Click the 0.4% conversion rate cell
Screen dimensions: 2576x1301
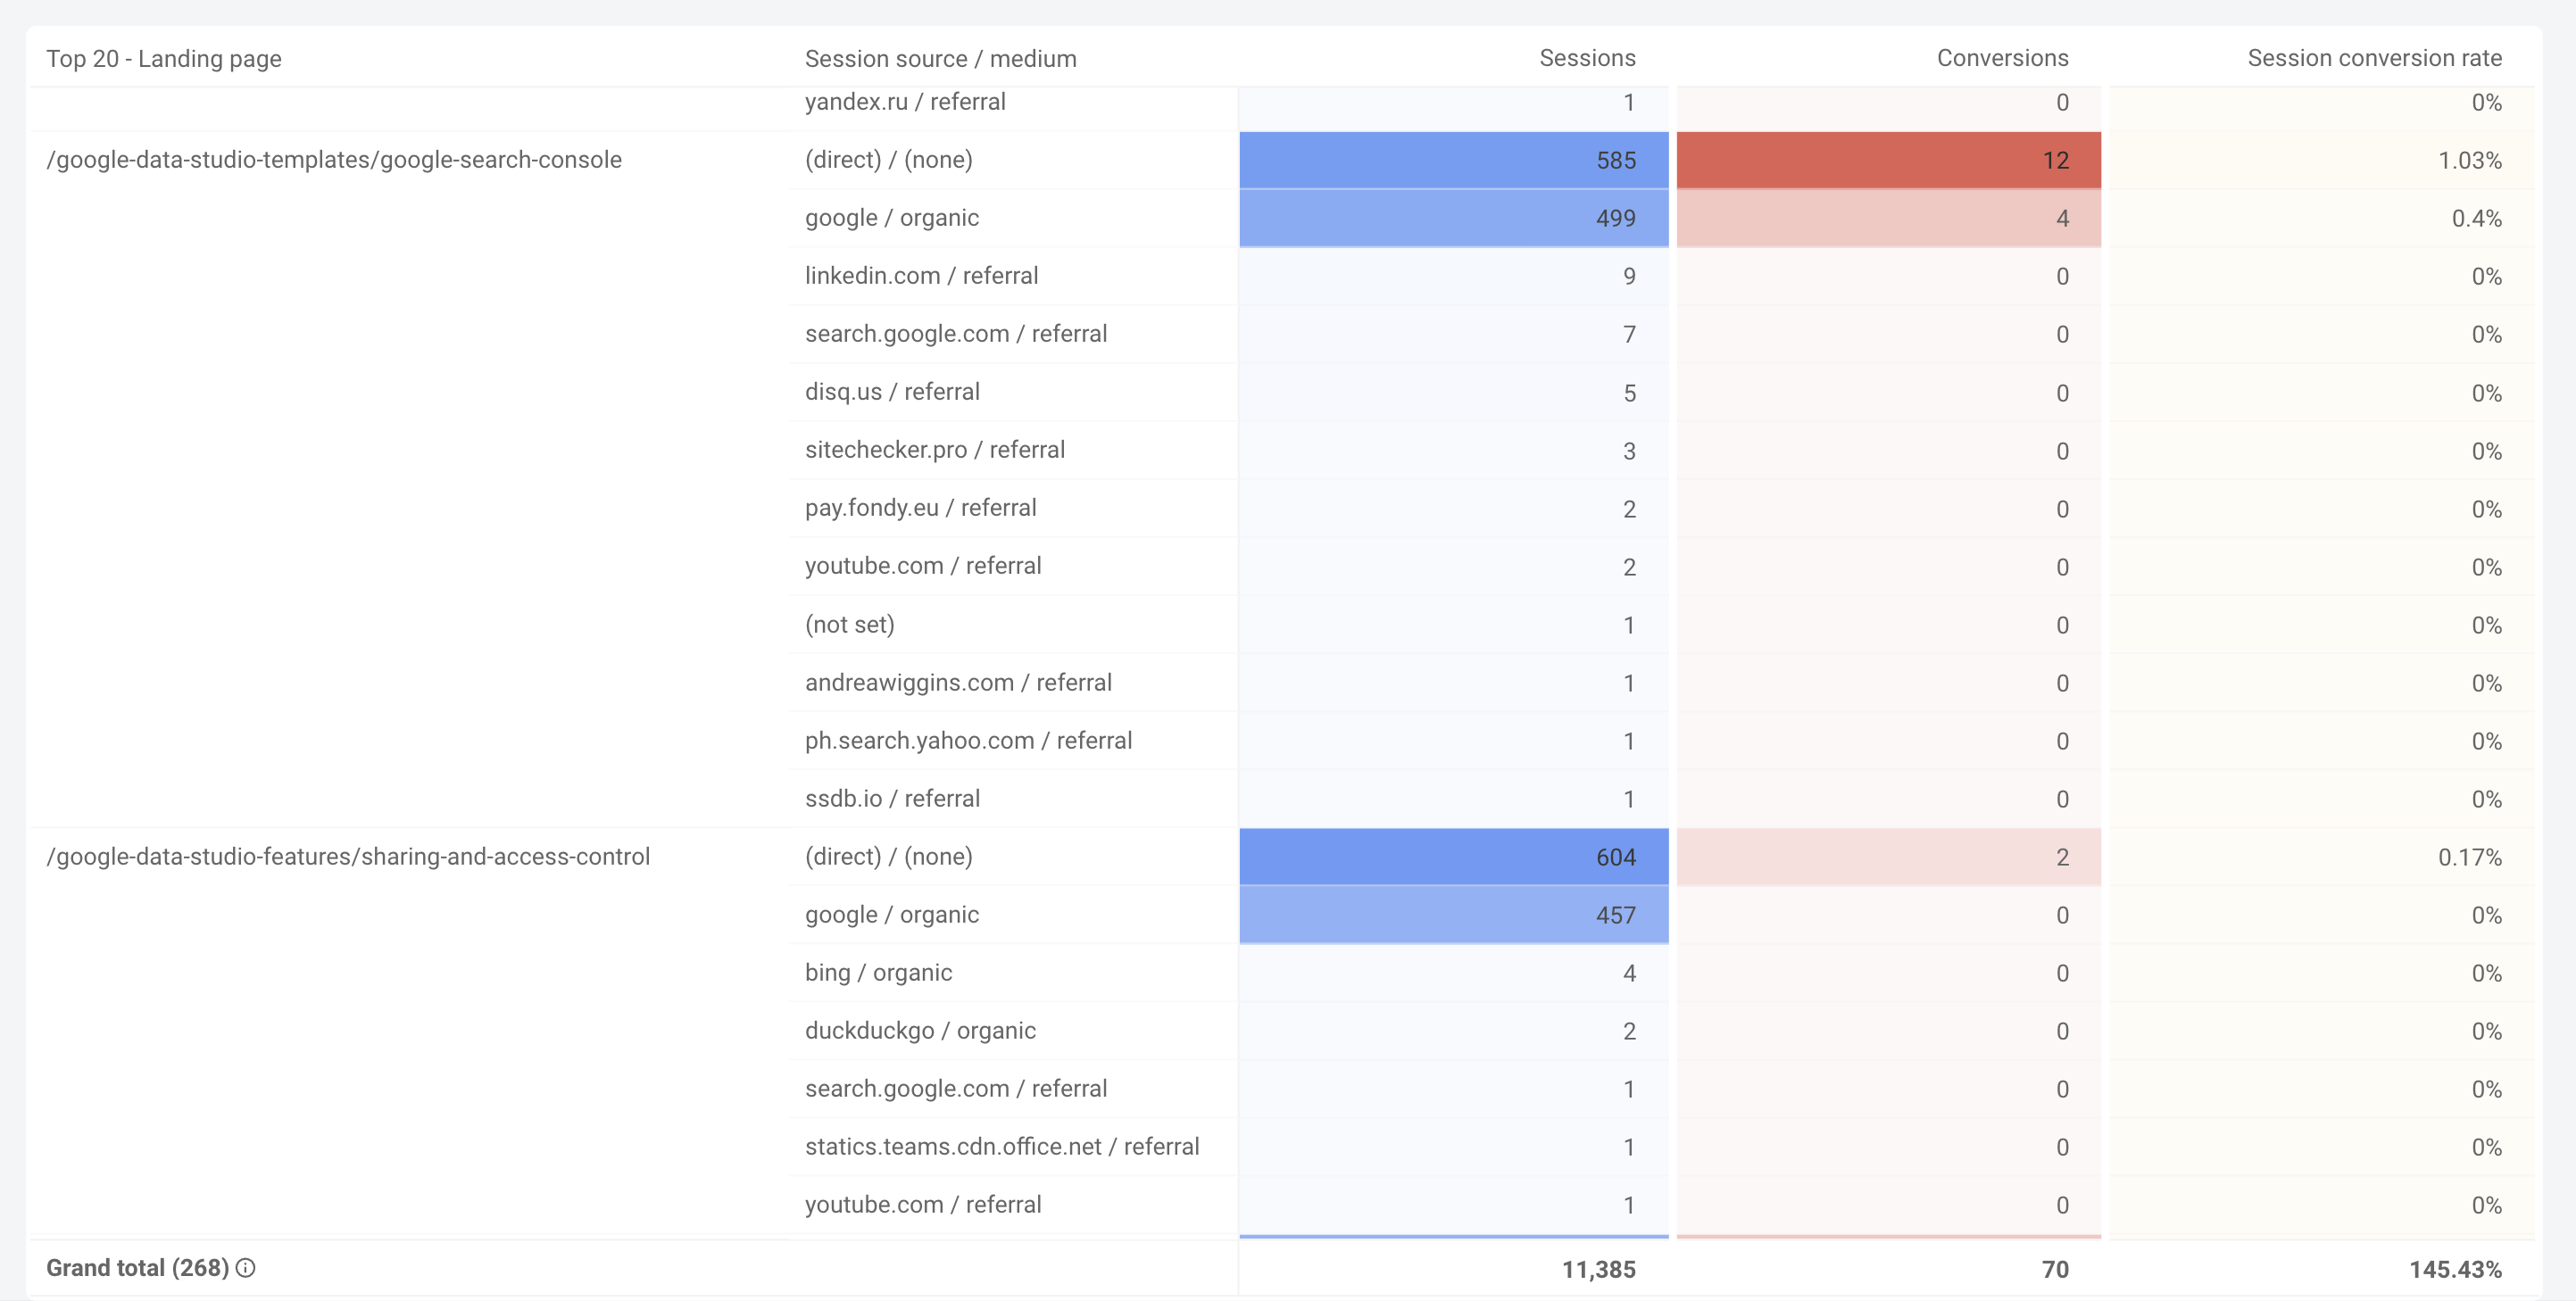tap(2320, 218)
